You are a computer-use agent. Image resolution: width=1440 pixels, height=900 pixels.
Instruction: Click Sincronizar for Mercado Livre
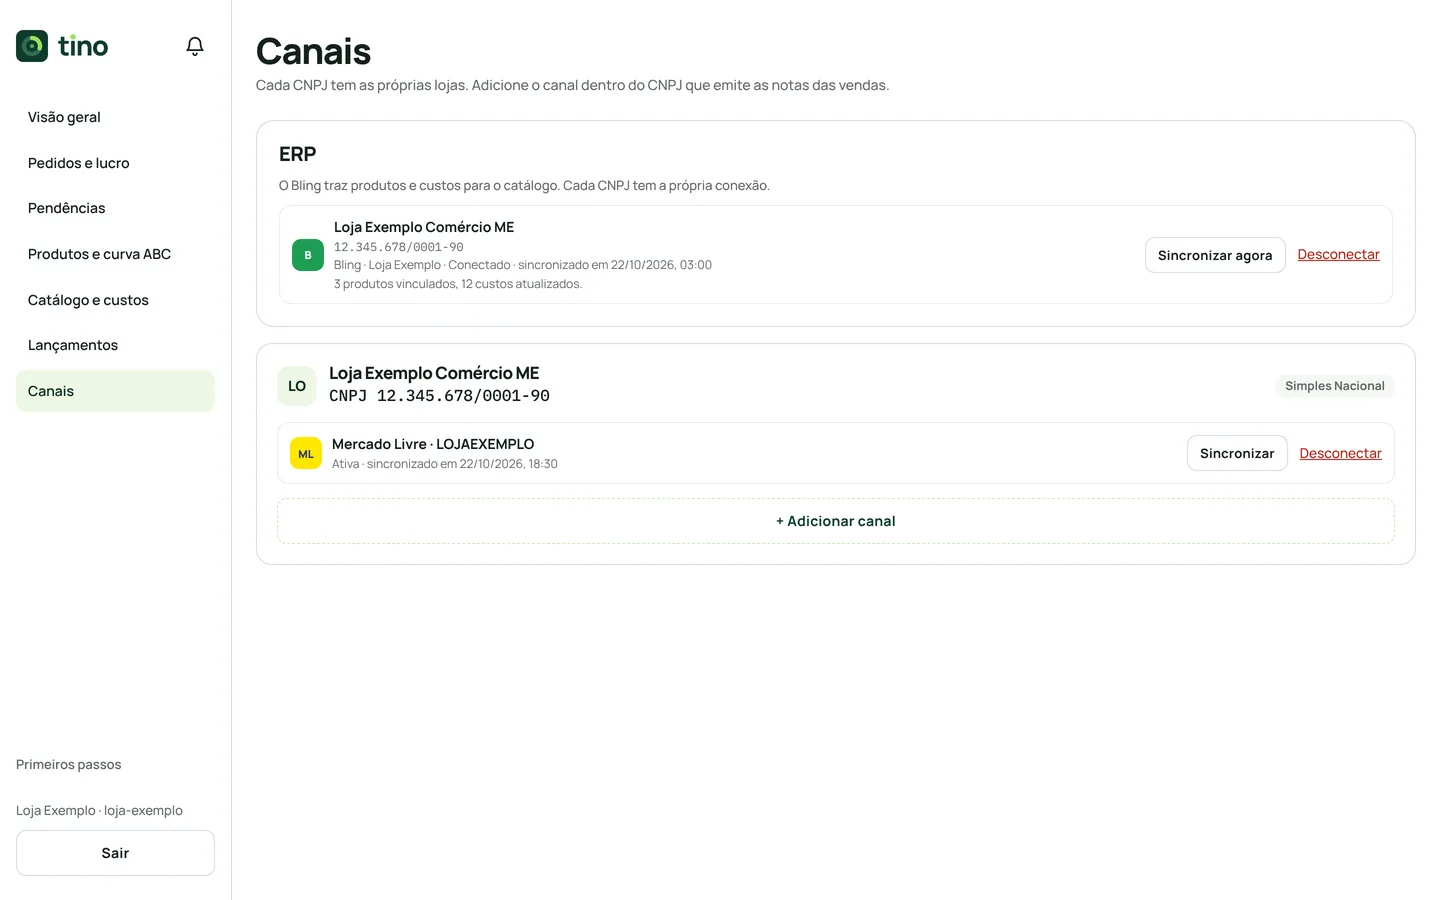(1237, 453)
